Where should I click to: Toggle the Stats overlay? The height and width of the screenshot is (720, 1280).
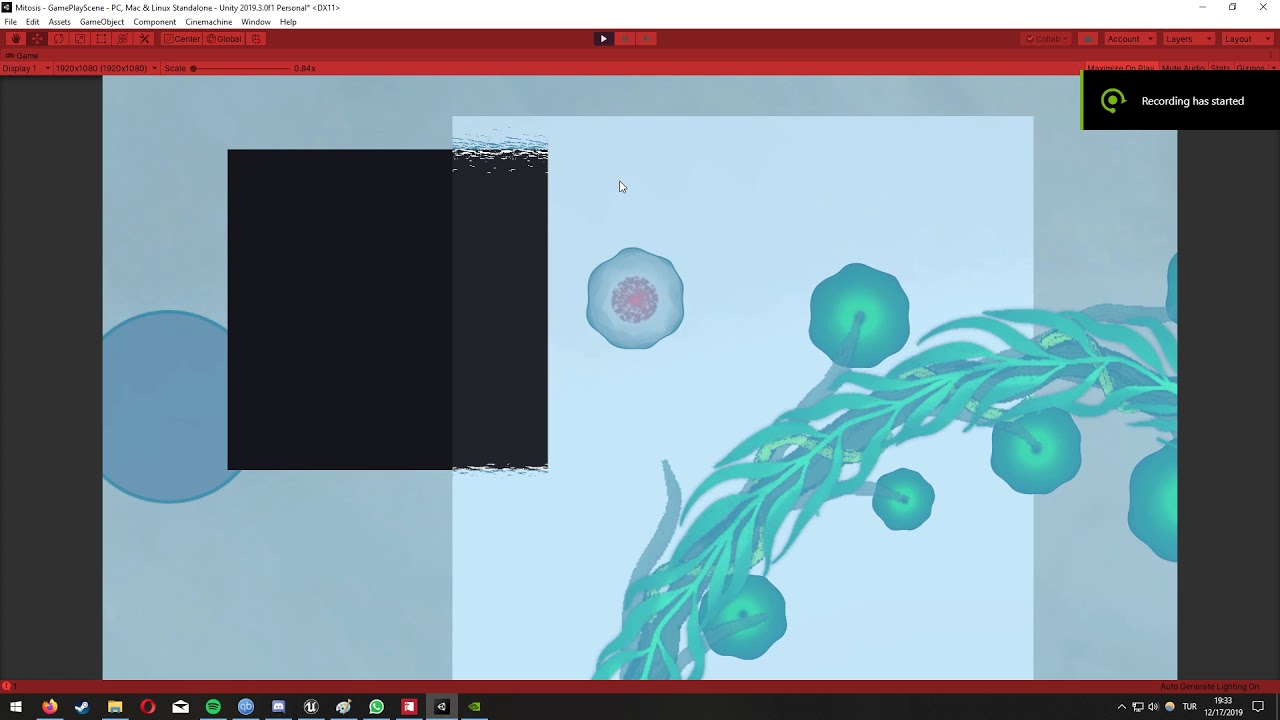pyautogui.click(x=1219, y=68)
